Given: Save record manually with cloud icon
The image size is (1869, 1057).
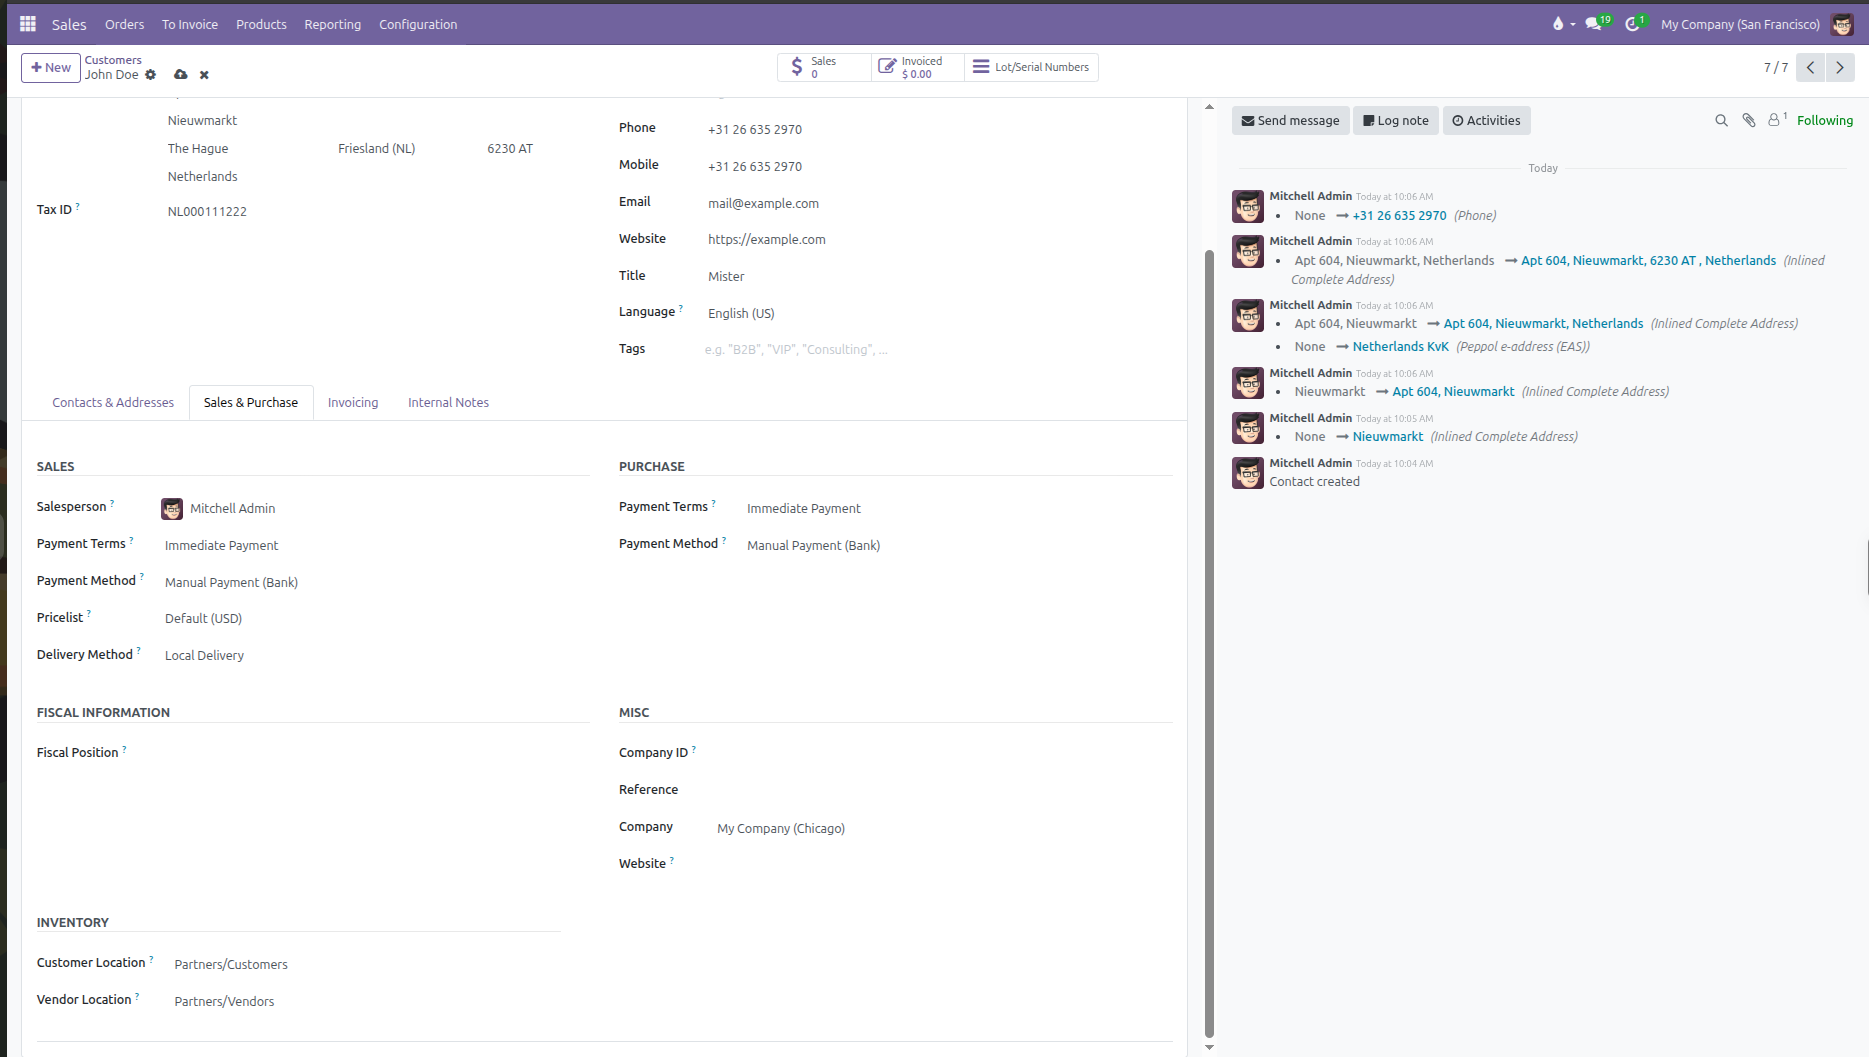Looking at the screenshot, I should [x=181, y=75].
